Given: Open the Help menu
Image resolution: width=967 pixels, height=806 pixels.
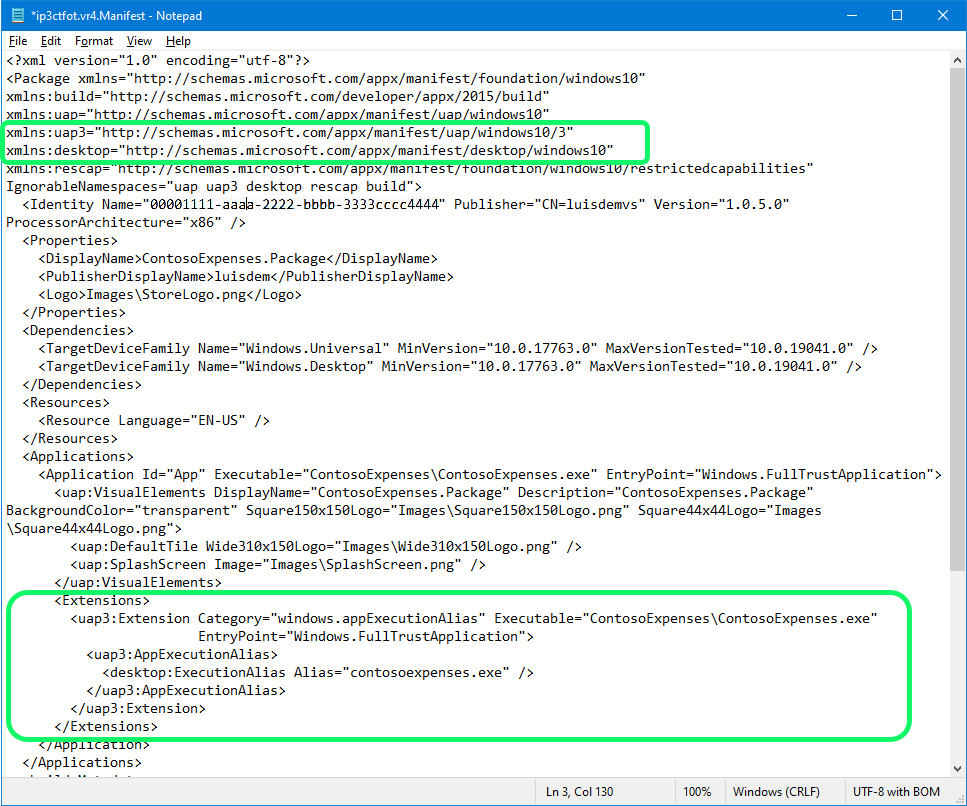Looking at the screenshot, I should [178, 41].
